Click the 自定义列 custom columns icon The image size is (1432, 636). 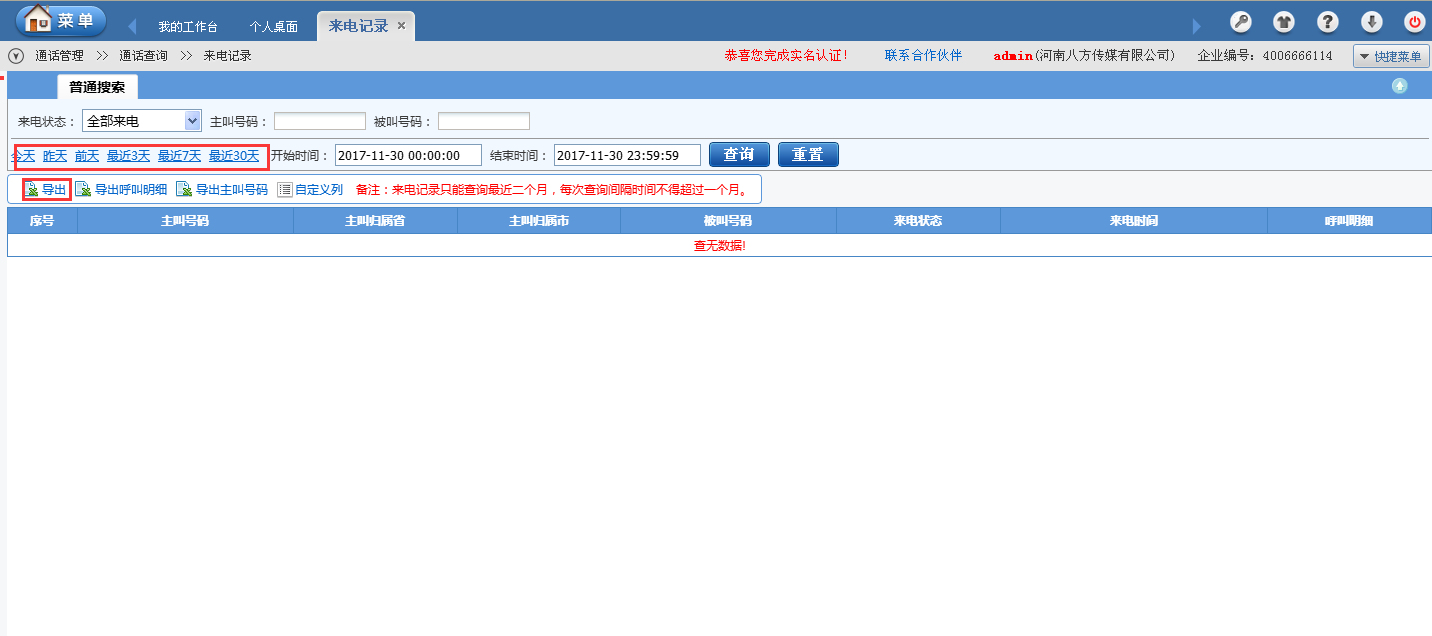(285, 189)
